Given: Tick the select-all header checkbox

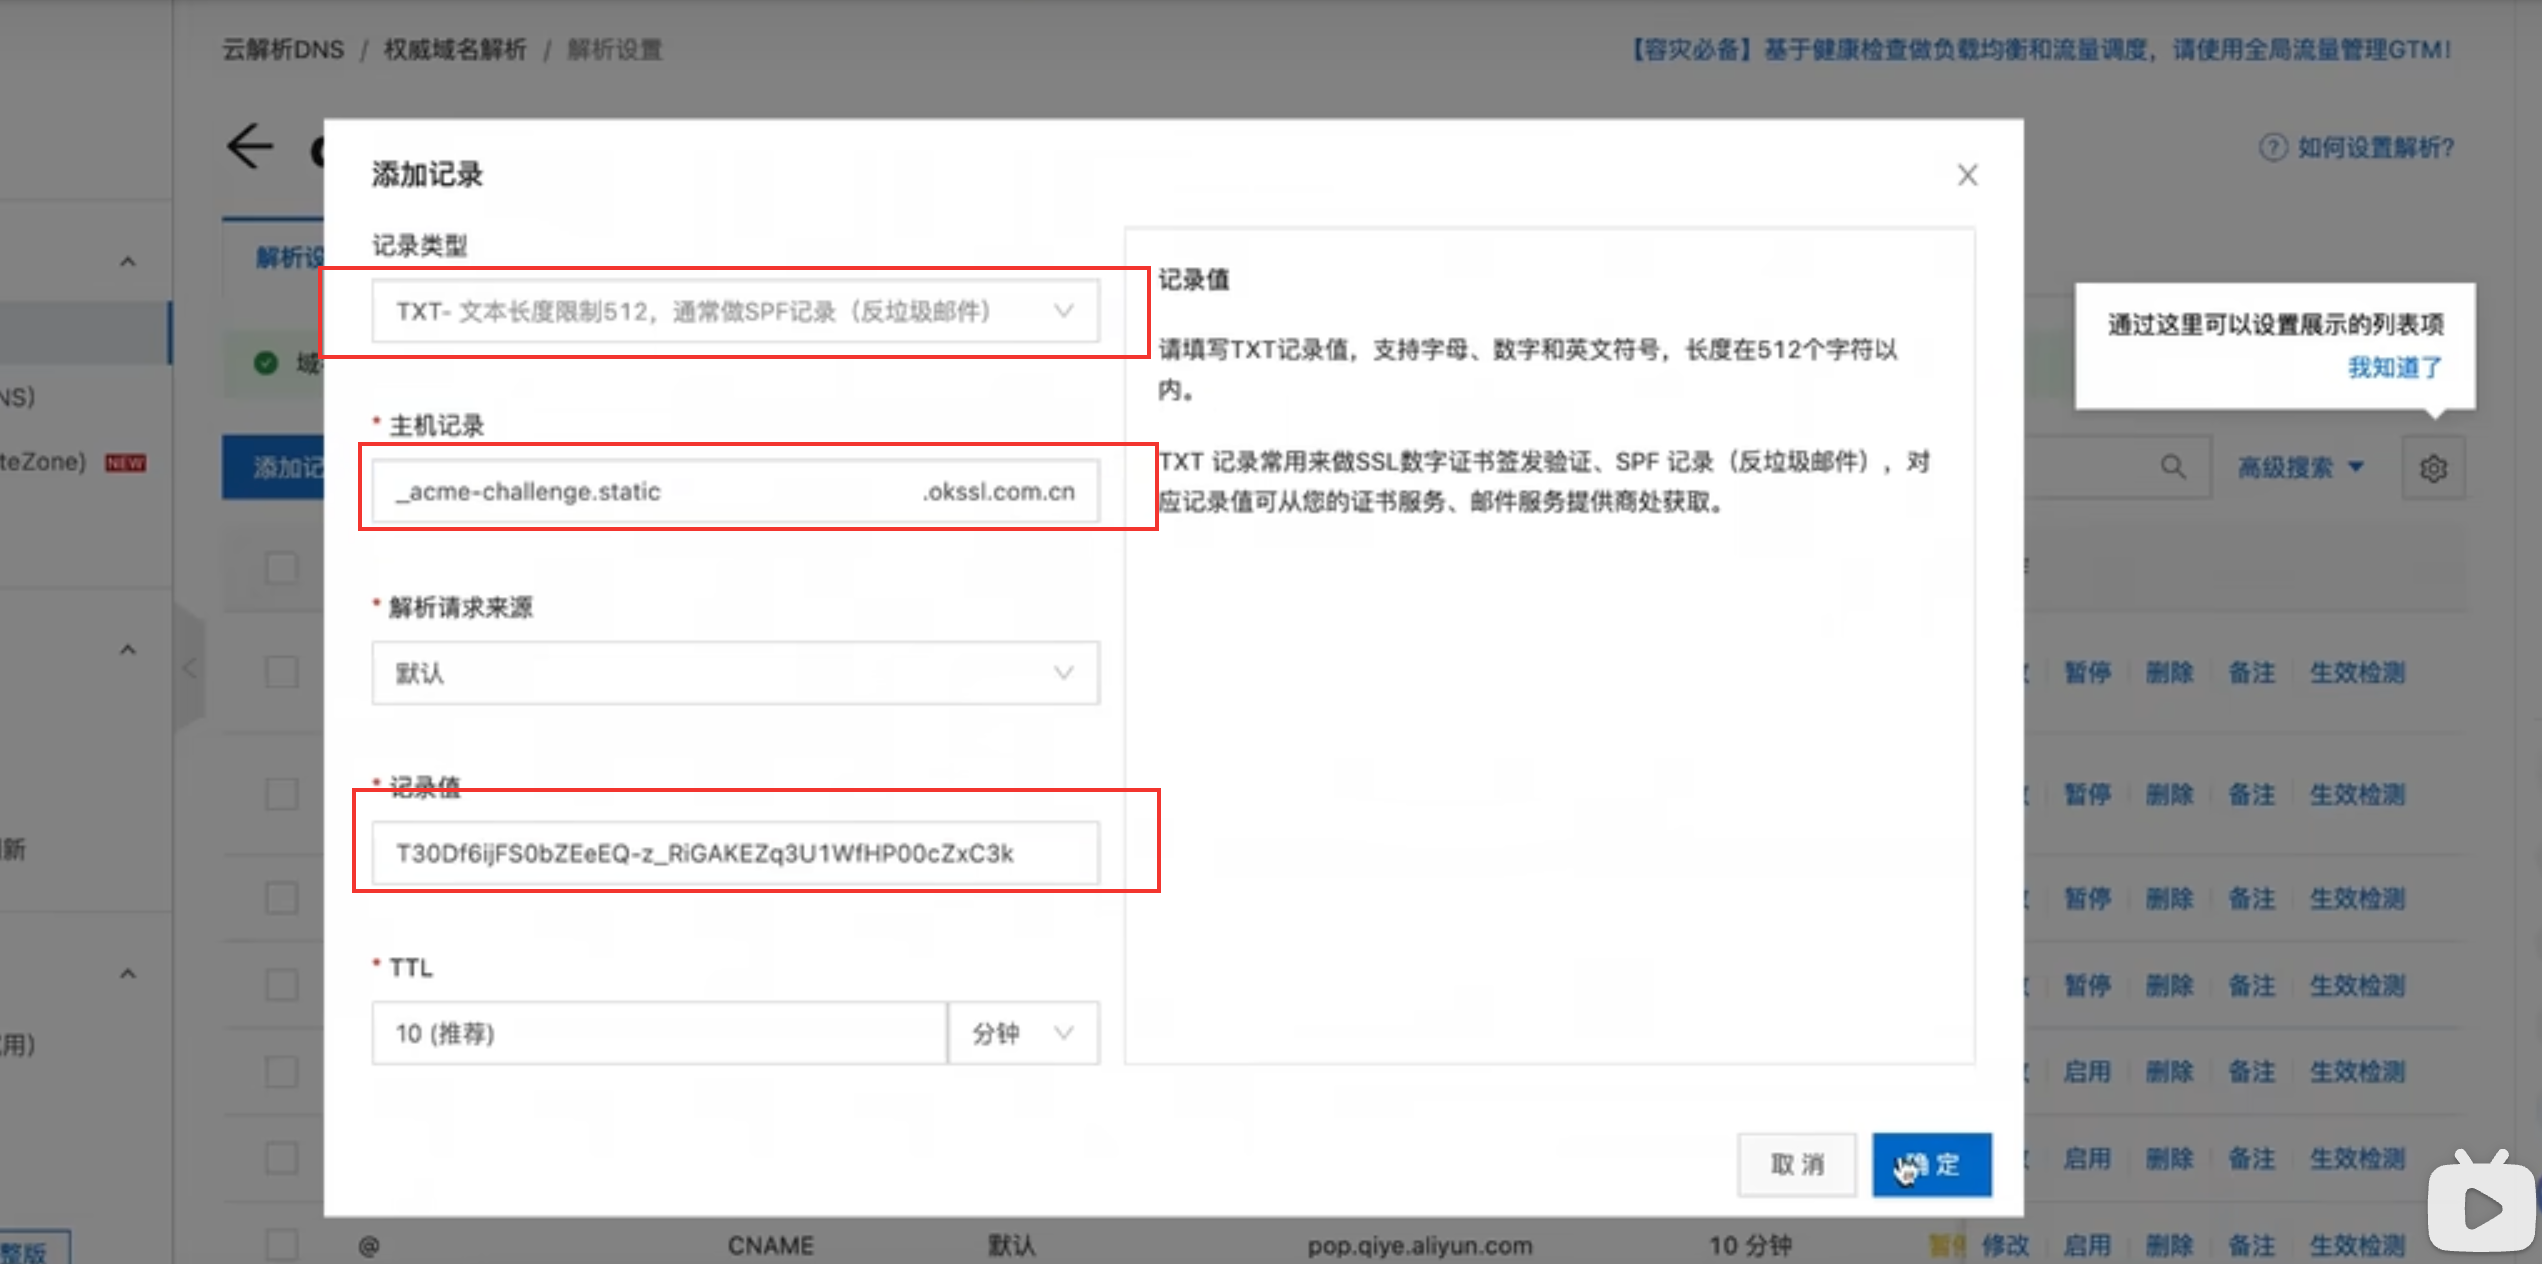Looking at the screenshot, I should [x=281, y=568].
